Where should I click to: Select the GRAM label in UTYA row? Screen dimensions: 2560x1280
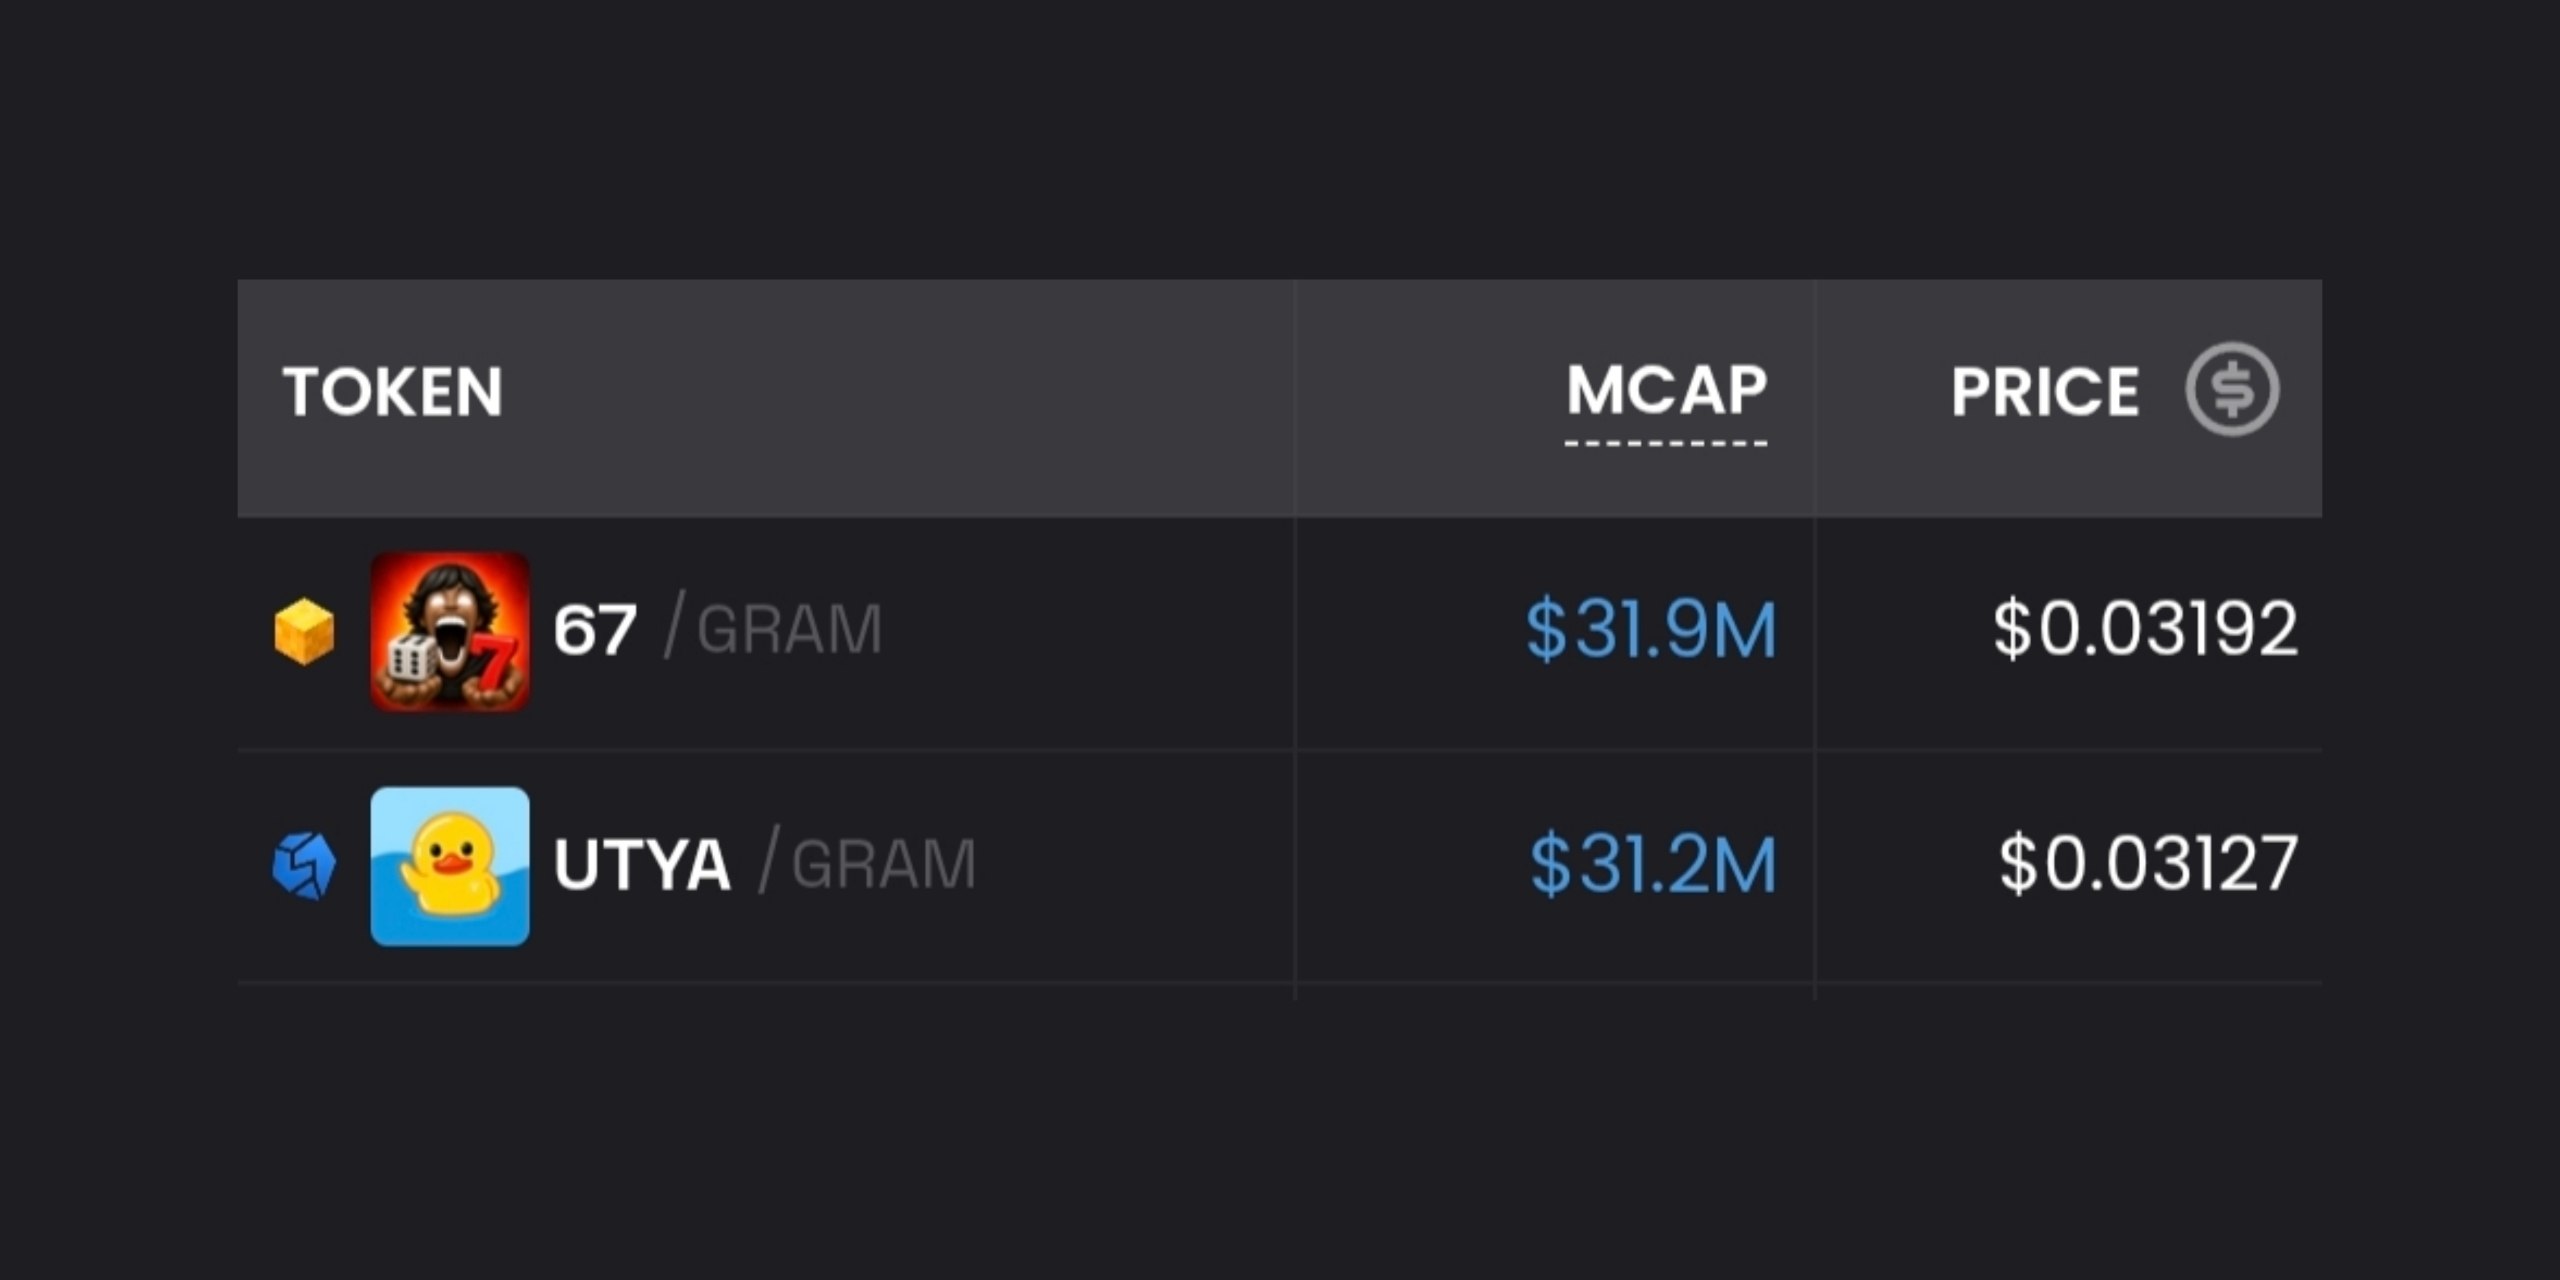click(x=884, y=865)
